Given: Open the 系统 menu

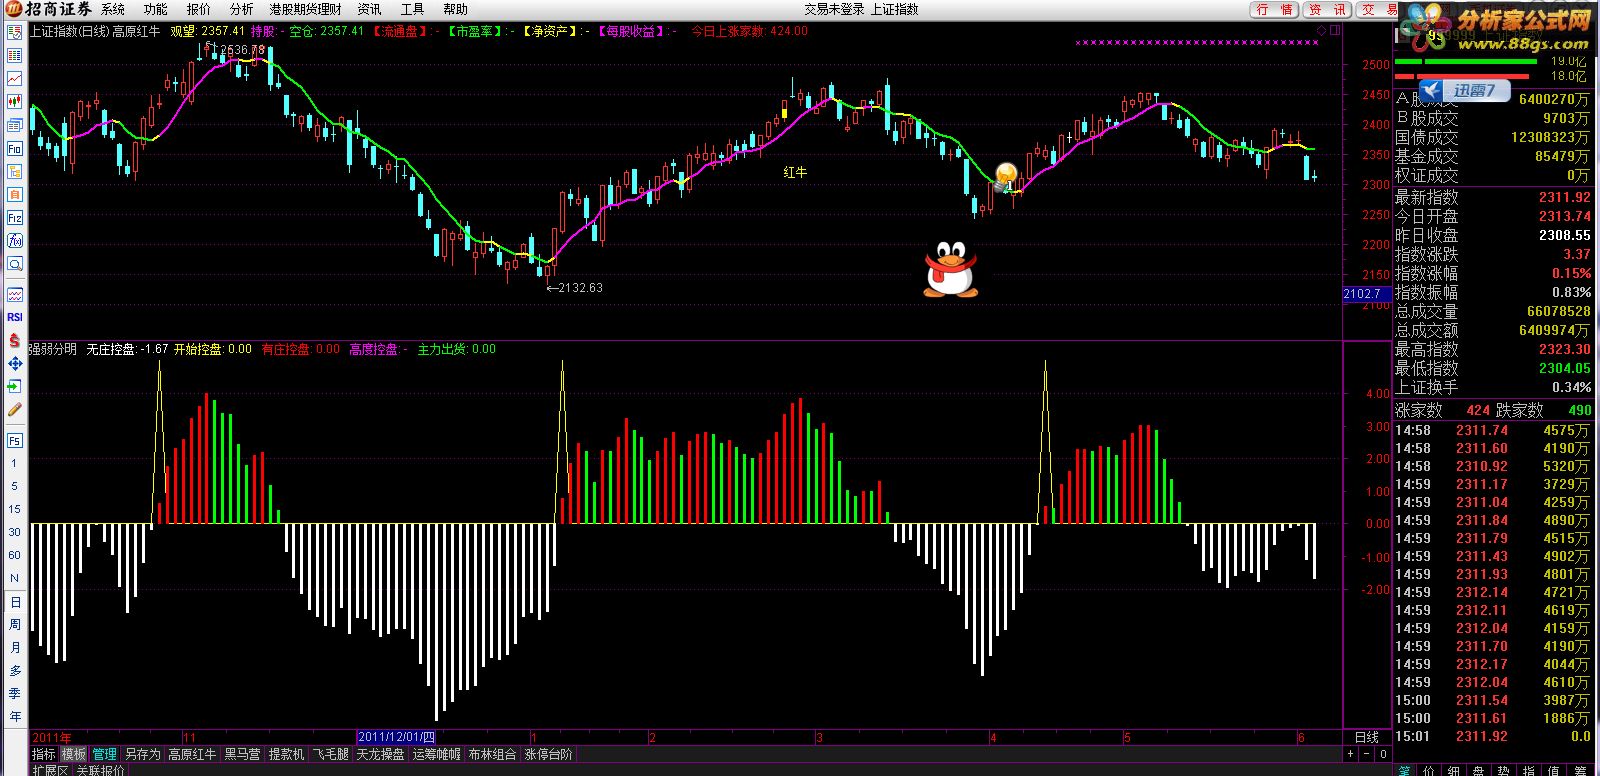Looking at the screenshot, I should point(113,9).
